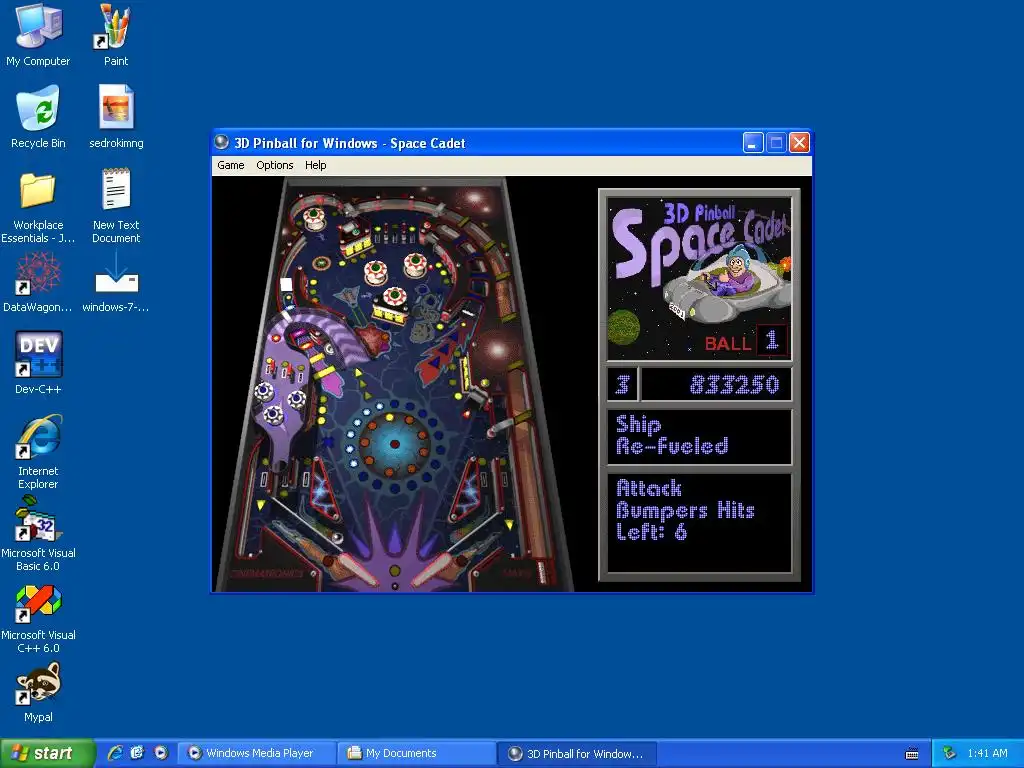The height and width of the screenshot is (768, 1024).
Task: Open the Game menu
Action: (x=231, y=165)
